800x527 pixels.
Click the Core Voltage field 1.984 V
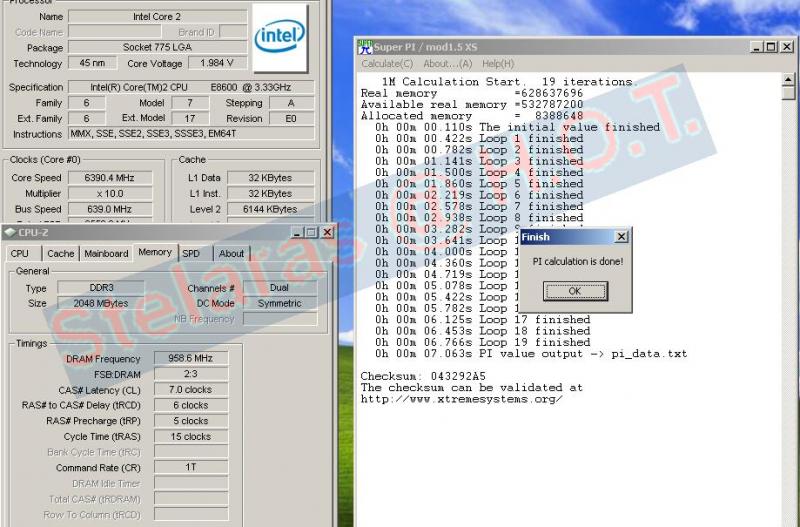217,63
